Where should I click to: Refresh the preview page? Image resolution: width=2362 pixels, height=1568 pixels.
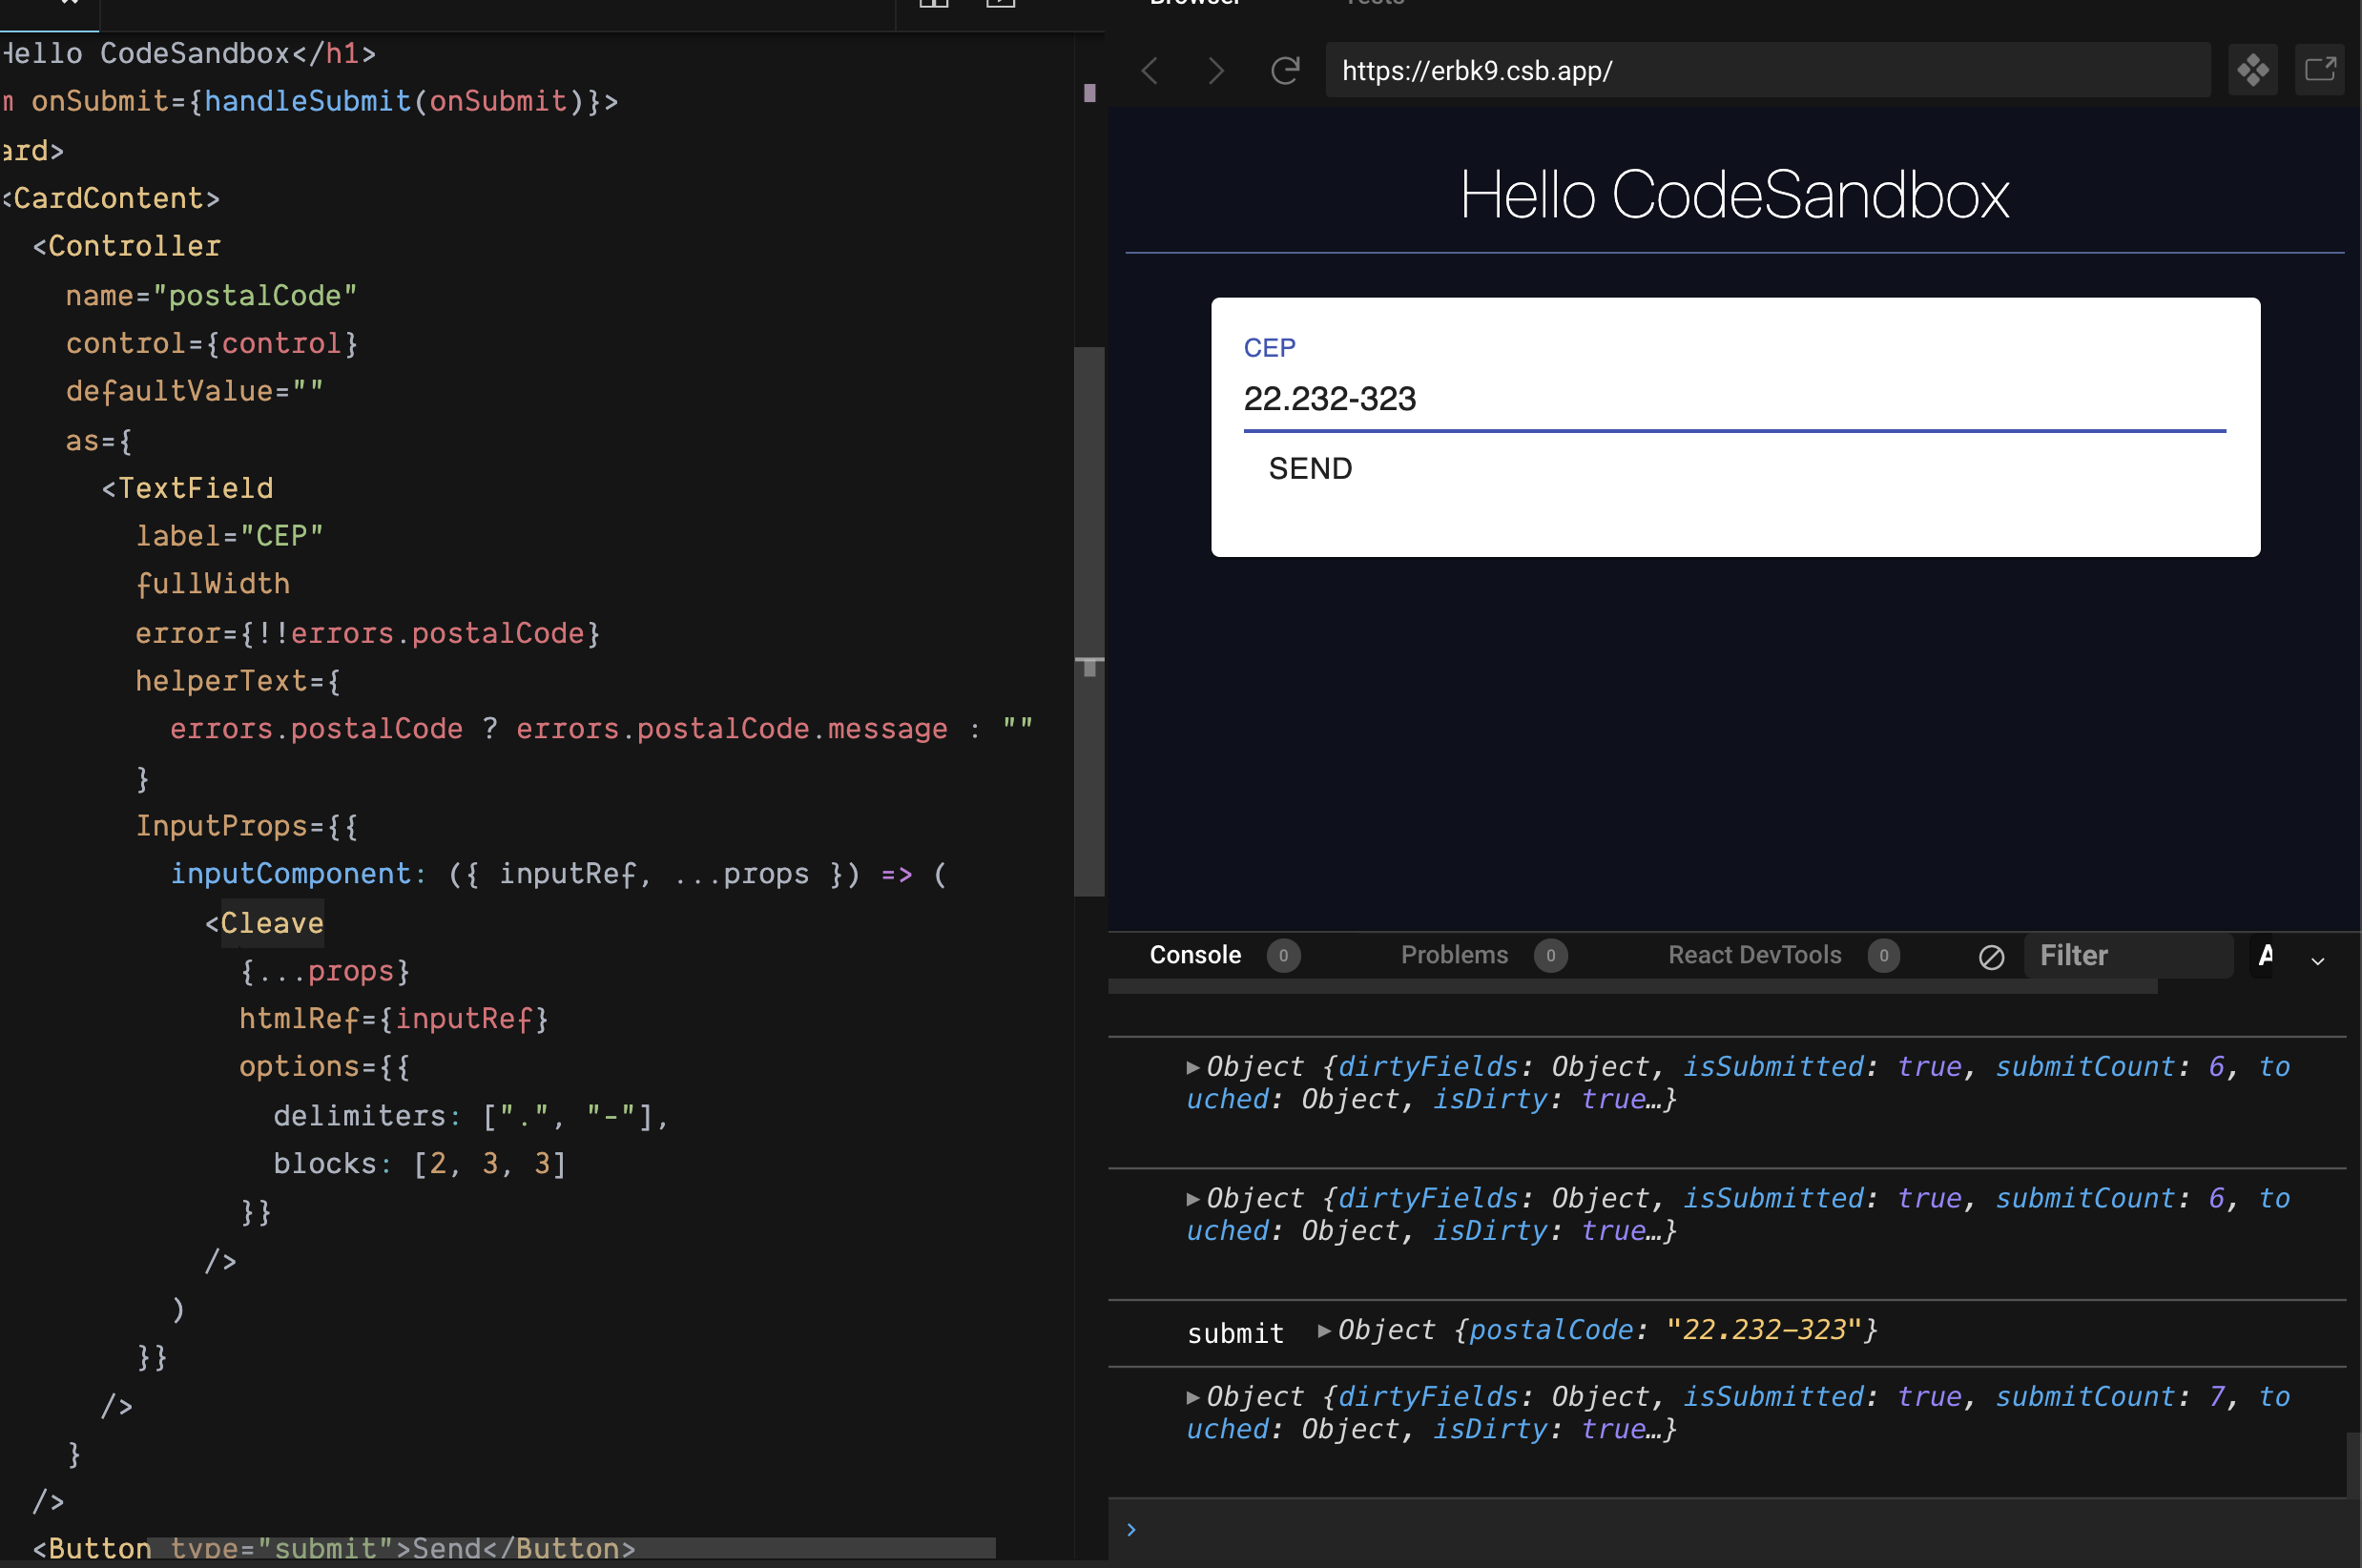coord(1284,70)
